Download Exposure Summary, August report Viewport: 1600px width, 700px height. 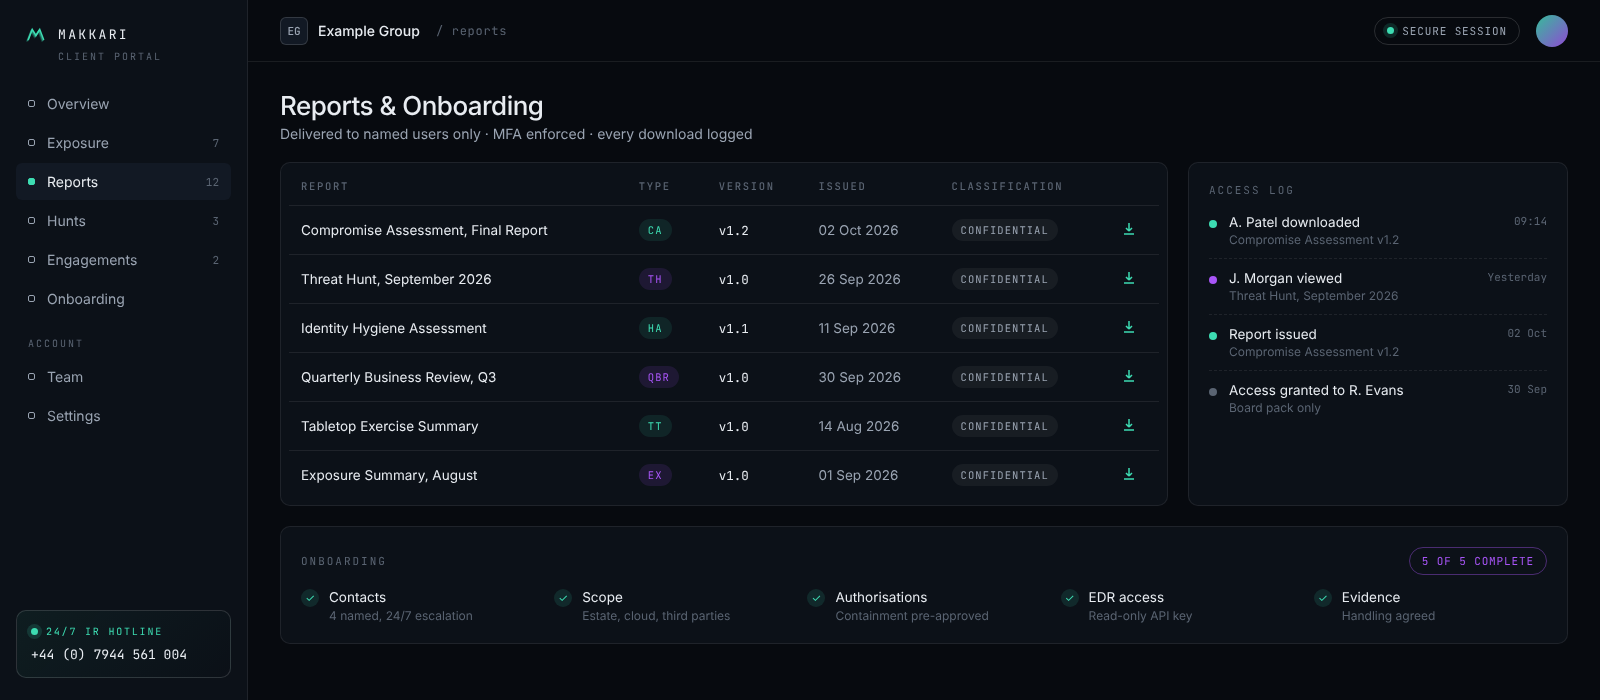[1129, 475]
